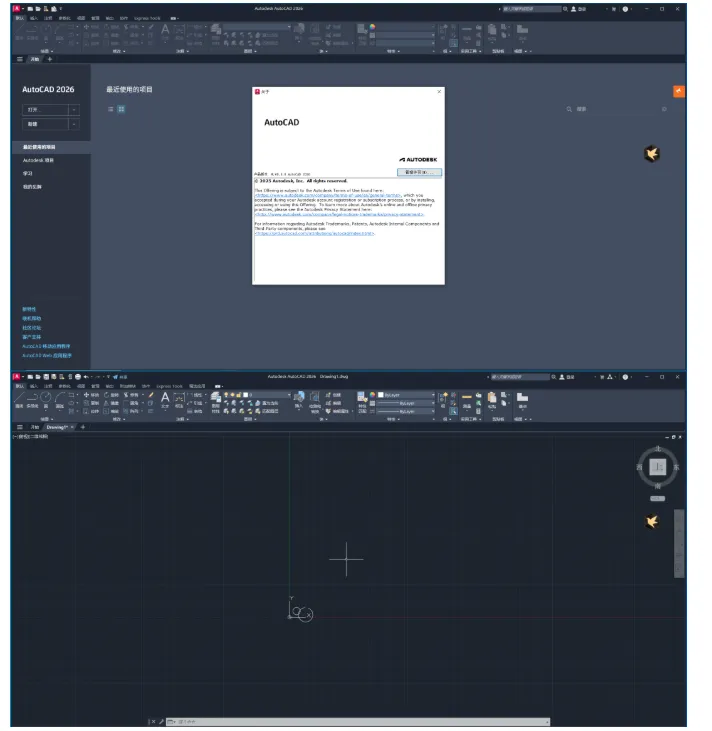Click the orange bird icon in the drawing canvas
This screenshot has width=712, height=731.
[652, 521]
